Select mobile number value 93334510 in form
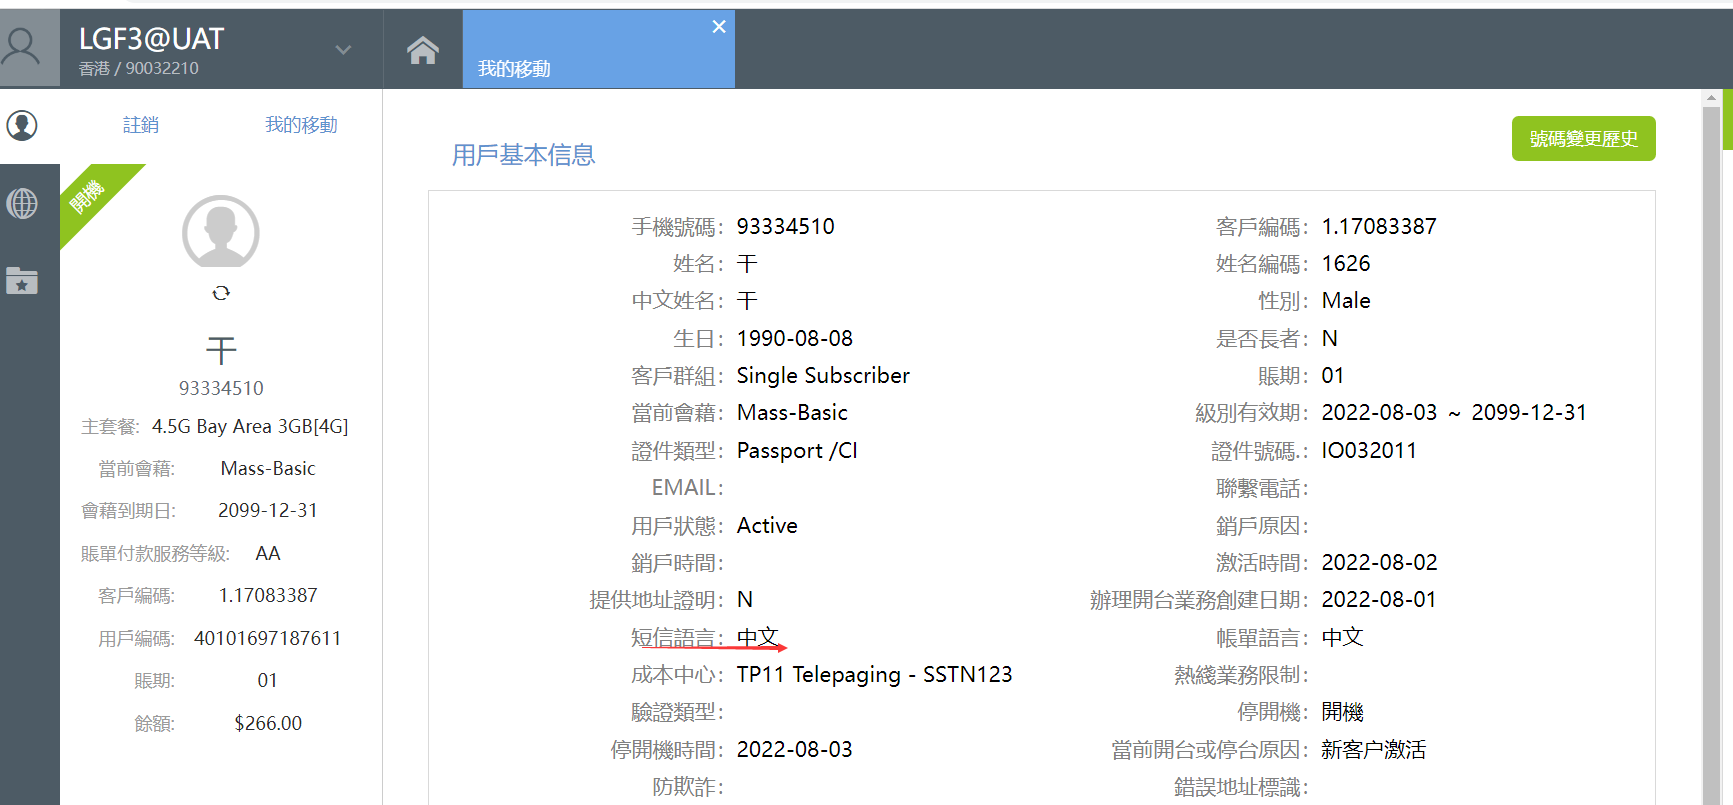 tap(786, 227)
